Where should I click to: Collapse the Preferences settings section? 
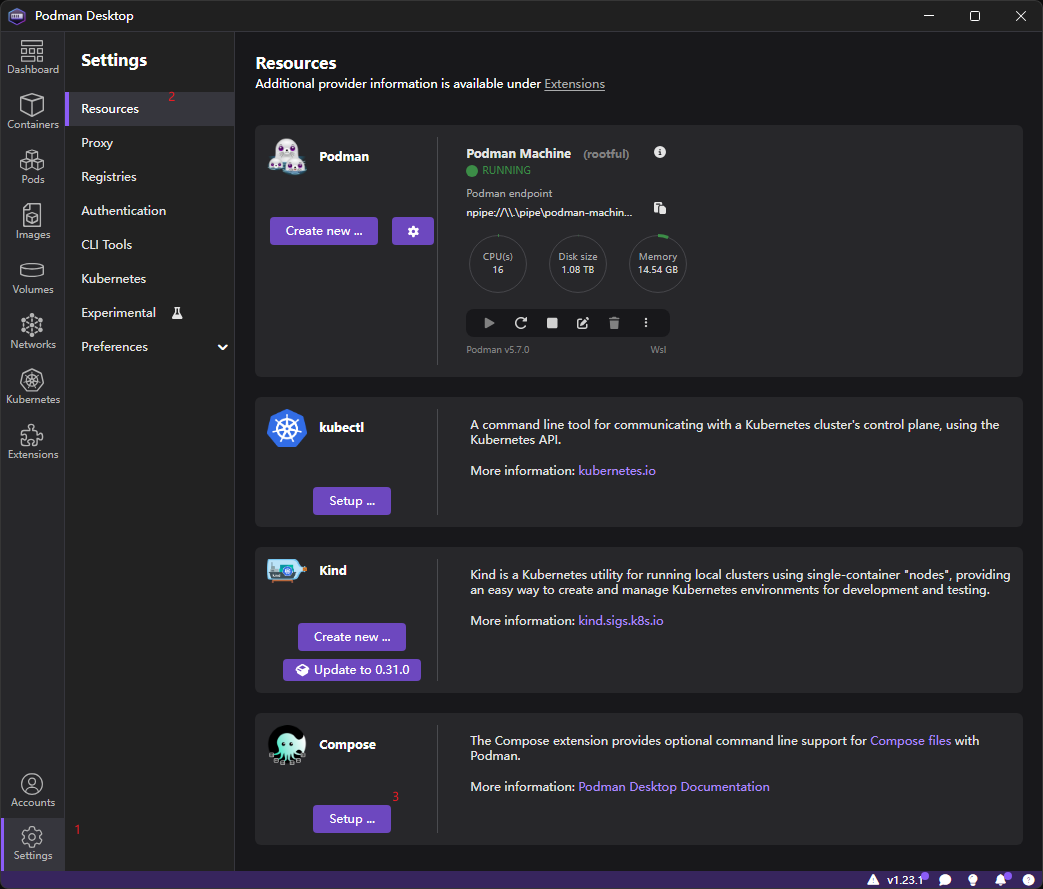(x=221, y=346)
